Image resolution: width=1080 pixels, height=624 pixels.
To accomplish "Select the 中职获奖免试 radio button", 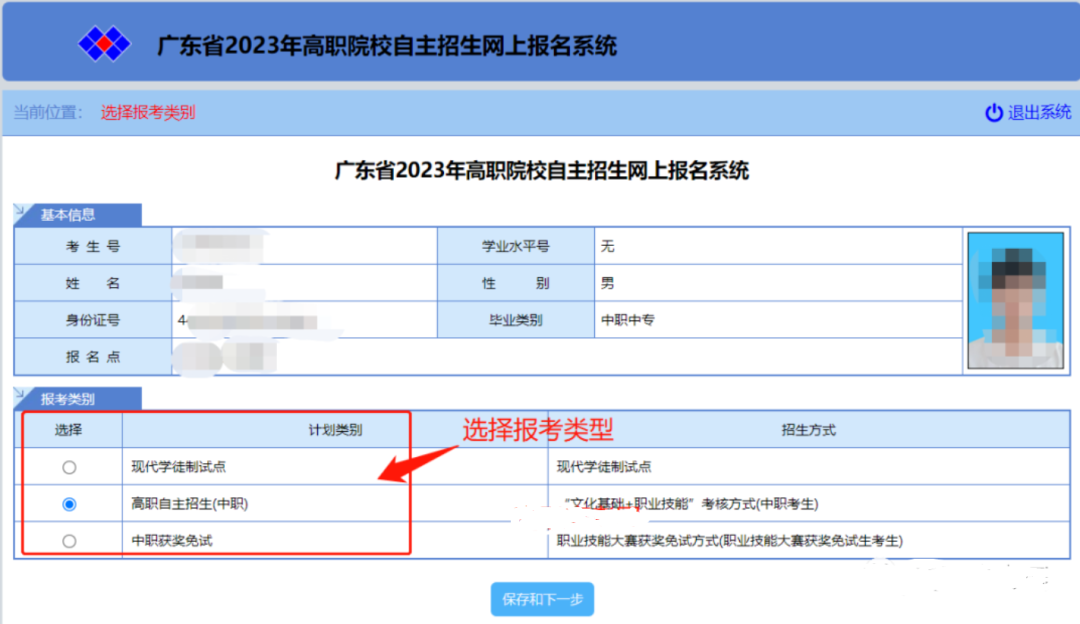I will click(68, 540).
